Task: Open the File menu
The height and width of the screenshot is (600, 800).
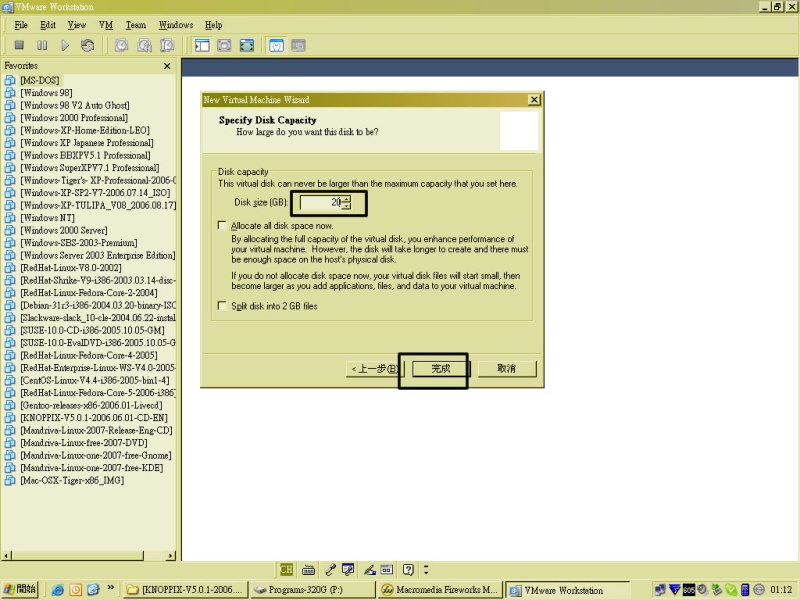Action: [x=21, y=24]
